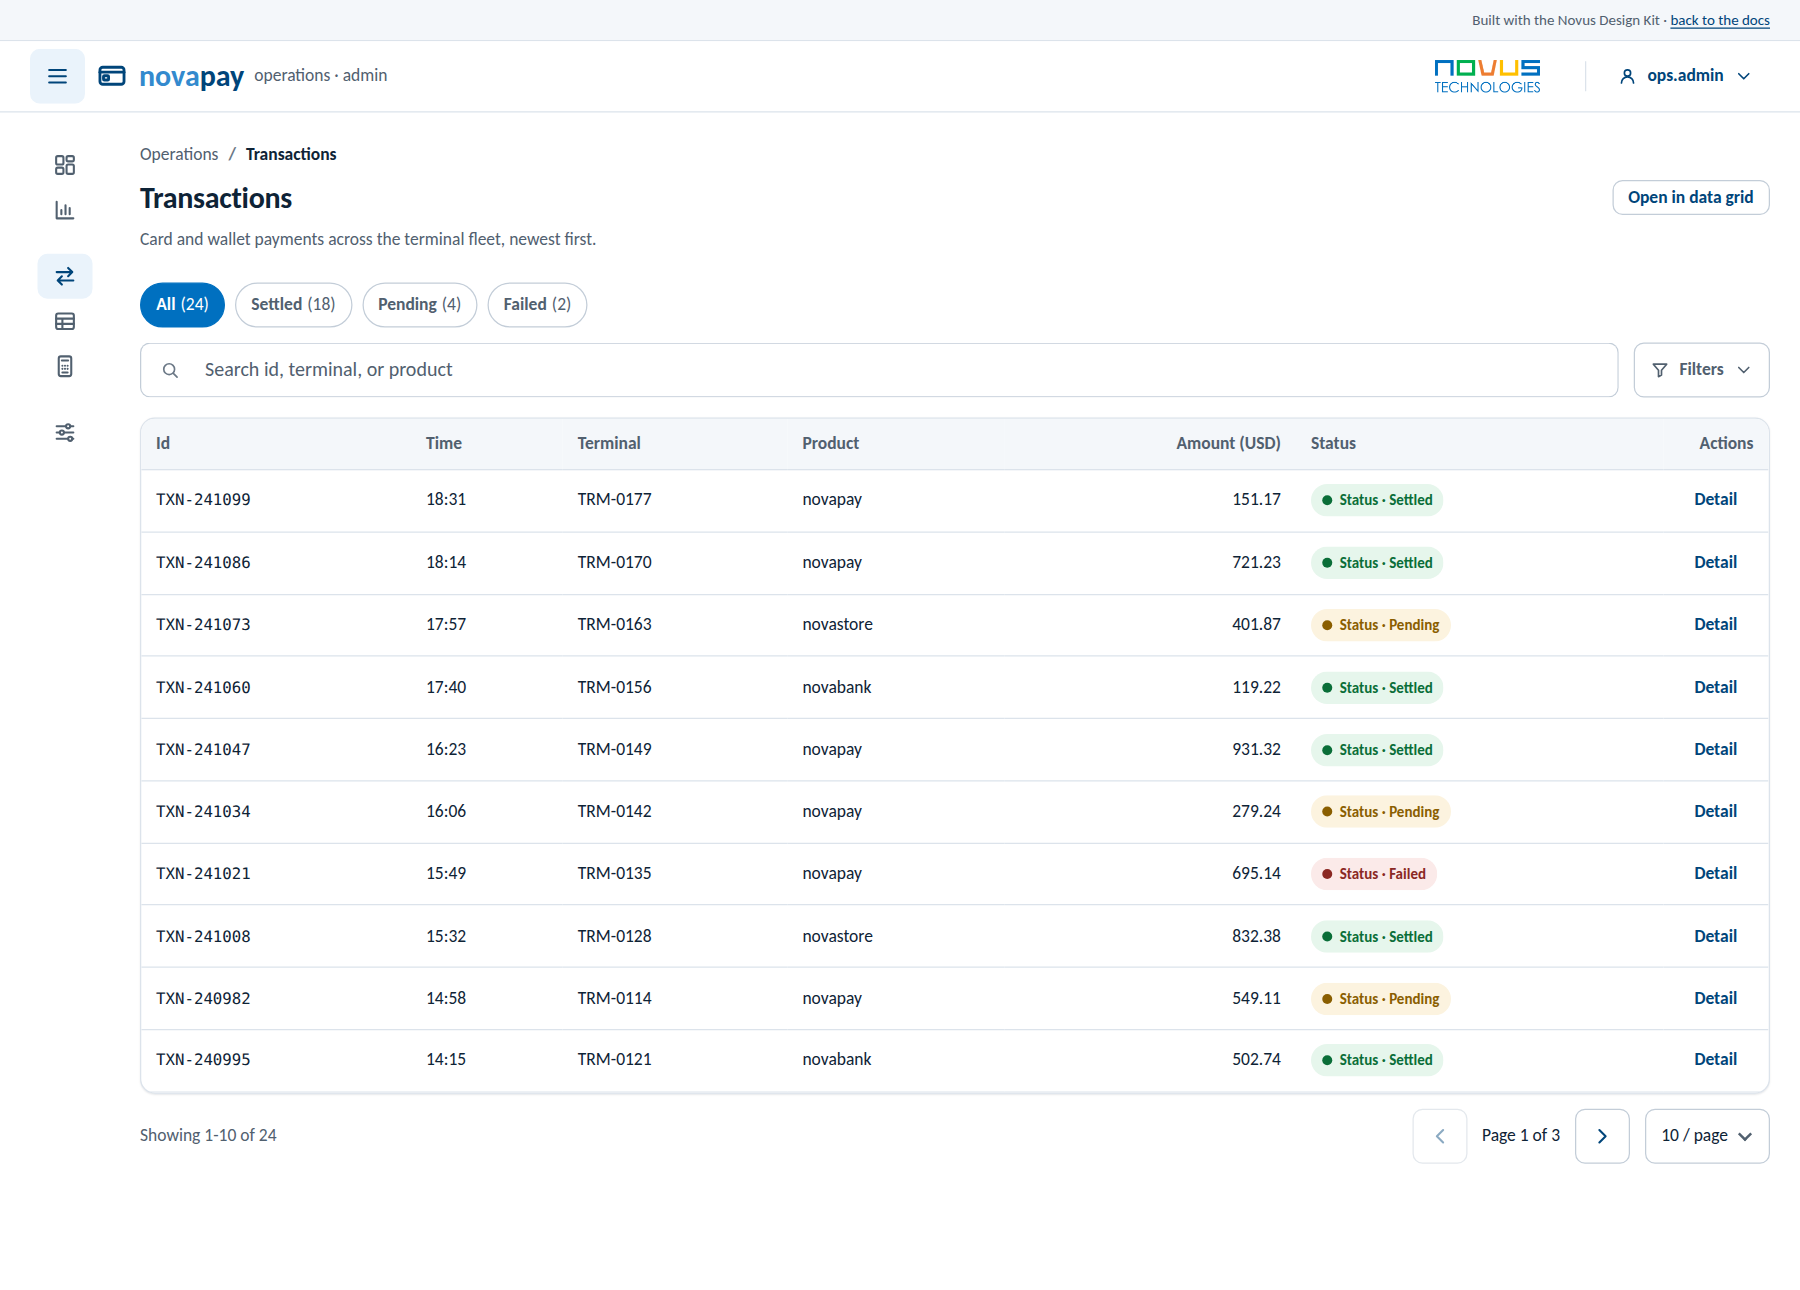The height and width of the screenshot is (1290, 1800).
Task: Switch to the Failed (2) tab
Action: tap(537, 305)
